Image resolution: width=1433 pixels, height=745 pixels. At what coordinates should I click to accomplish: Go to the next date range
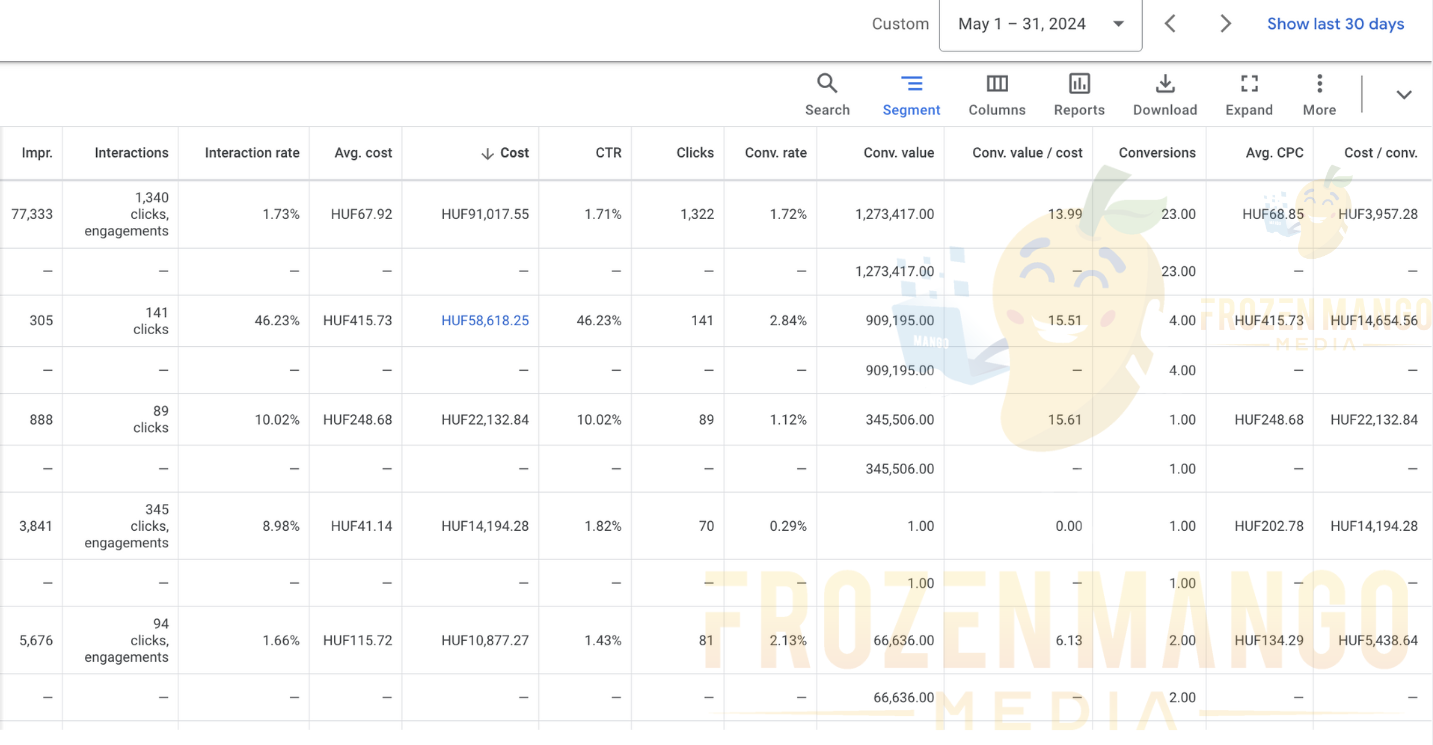coord(1225,24)
